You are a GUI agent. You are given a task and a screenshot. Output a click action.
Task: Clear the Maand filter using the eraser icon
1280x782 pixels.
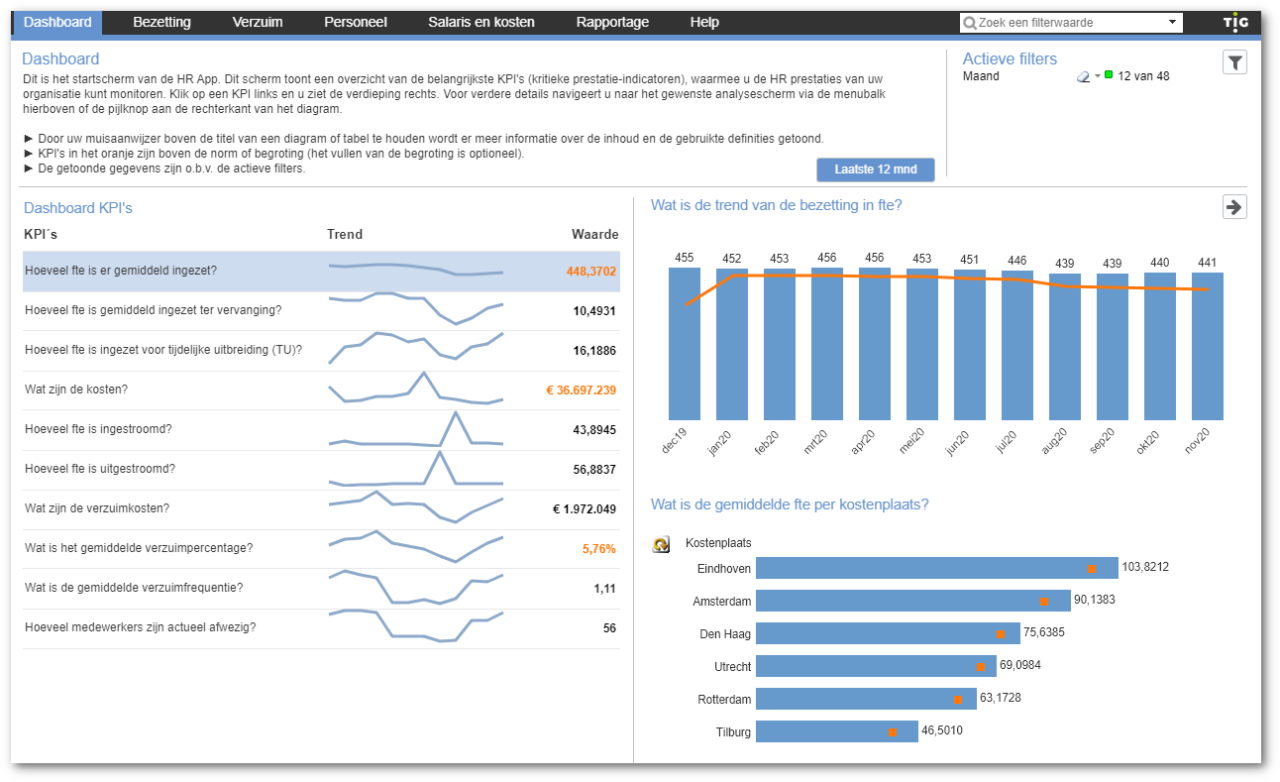click(1083, 76)
